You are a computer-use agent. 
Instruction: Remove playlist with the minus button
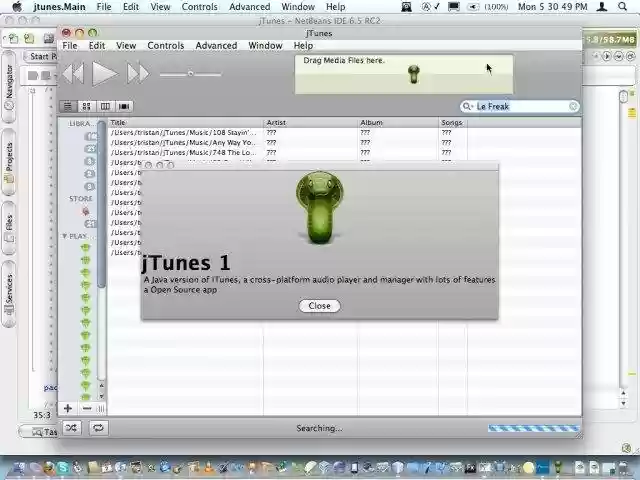(x=87, y=408)
